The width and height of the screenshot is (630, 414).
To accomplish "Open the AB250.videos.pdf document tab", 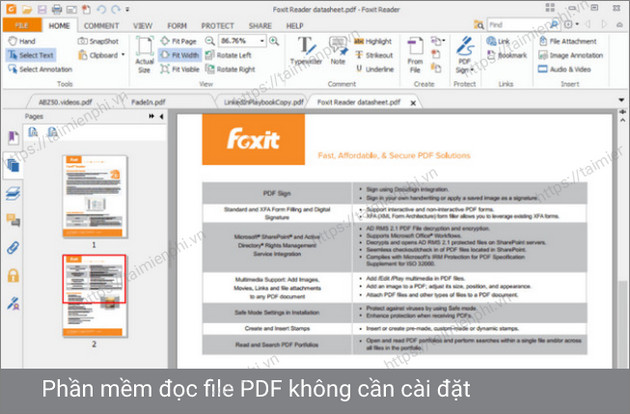I will pos(65,102).
